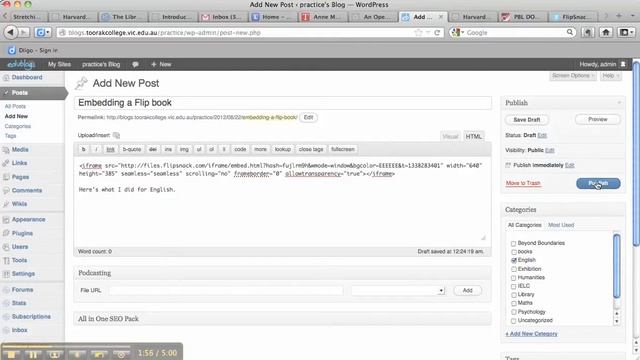This screenshot has width=640, height=360.
Task: Click the Upload/Insert media icon
Action: pyautogui.click(x=116, y=136)
